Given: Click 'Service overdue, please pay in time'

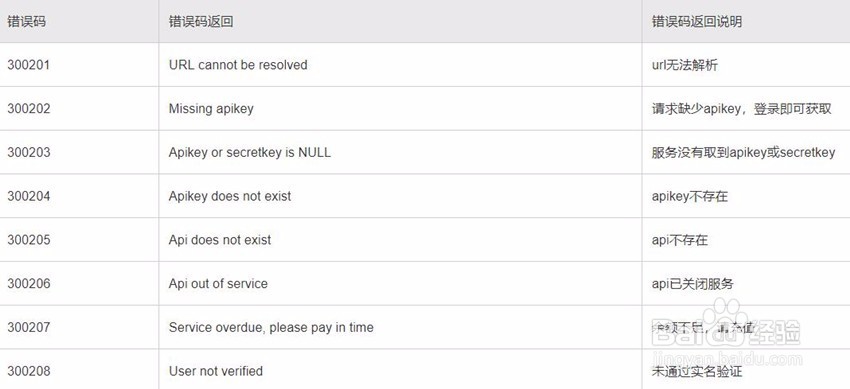Looking at the screenshot, I should point(271,327).
